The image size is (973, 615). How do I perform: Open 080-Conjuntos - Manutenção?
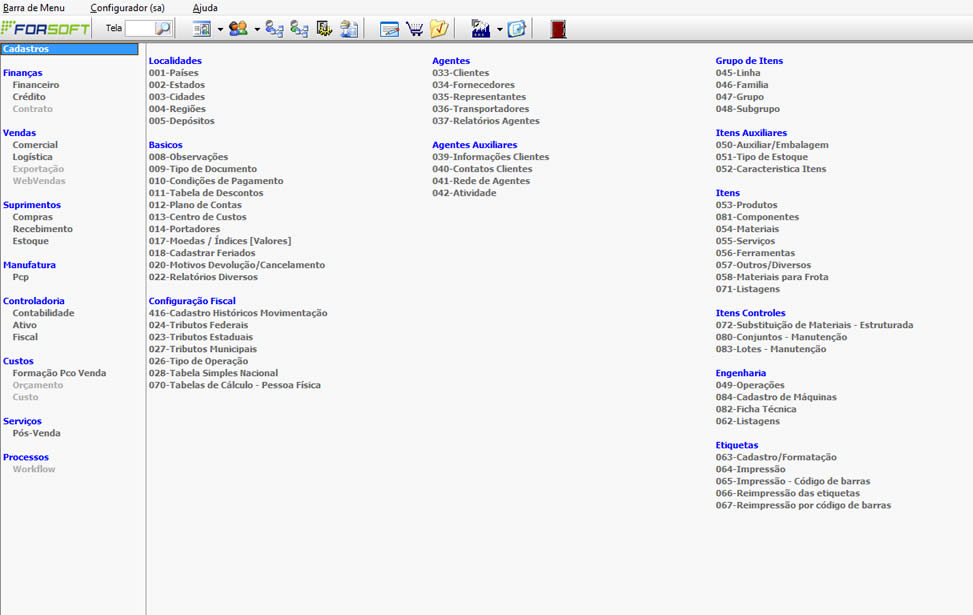tap(781, 337)
